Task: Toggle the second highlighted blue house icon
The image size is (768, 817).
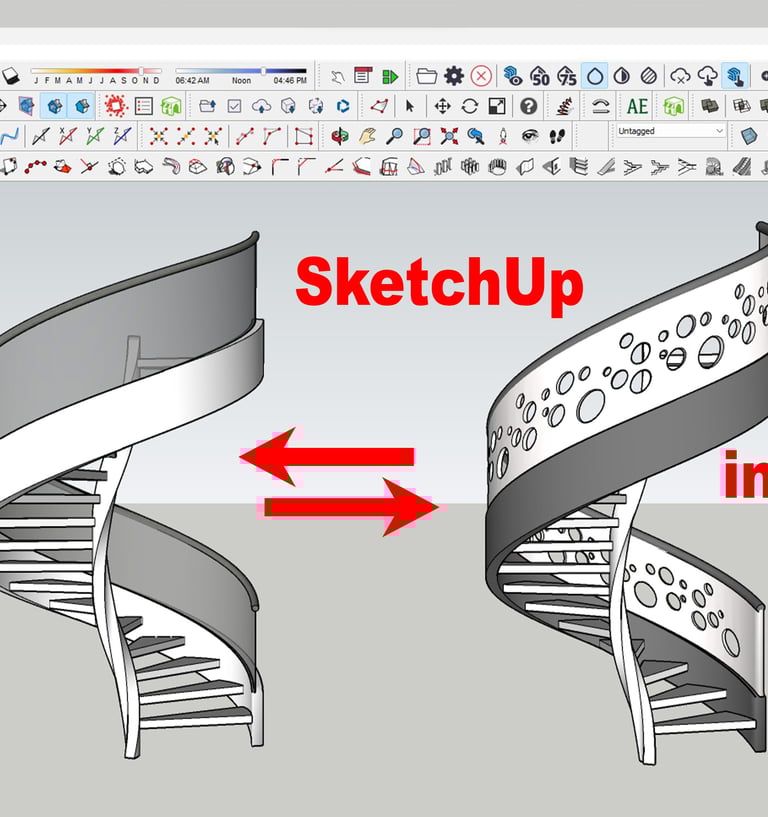Action: 82,106
